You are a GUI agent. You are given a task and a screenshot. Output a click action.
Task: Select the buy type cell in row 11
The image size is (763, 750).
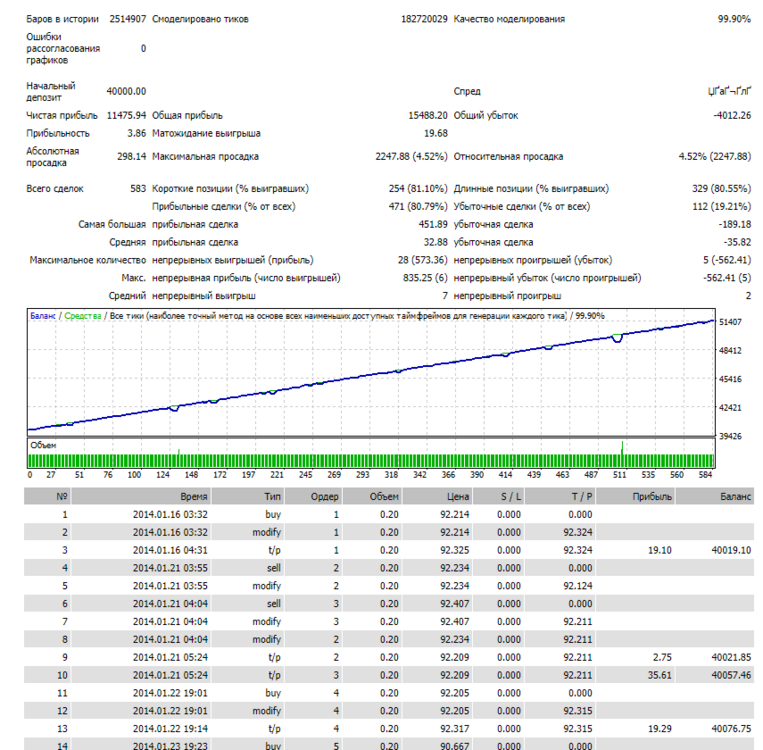[273, 693]
